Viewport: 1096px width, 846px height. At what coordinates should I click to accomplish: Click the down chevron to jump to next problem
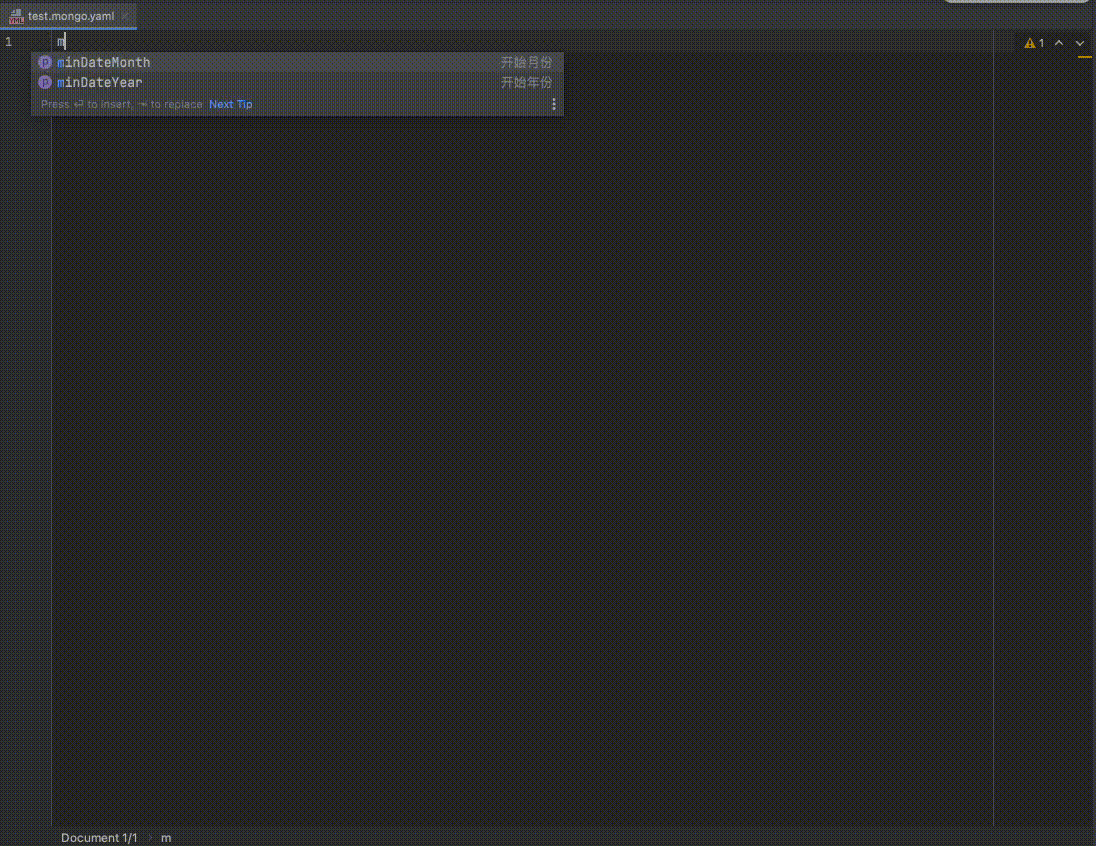[x=1079, y=43]
